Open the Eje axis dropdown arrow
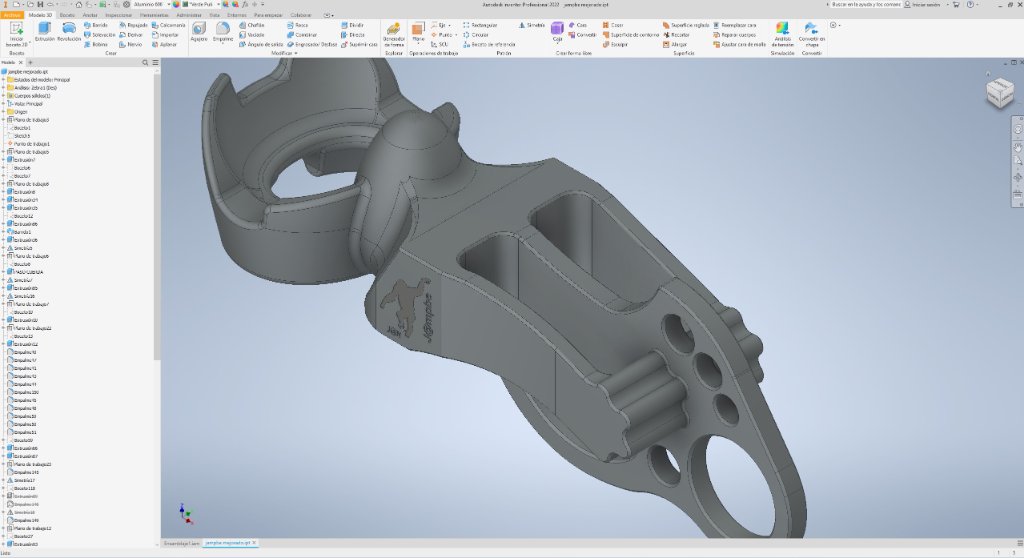The width and height of the screenshot is (1024, 558). click(449, 25)
